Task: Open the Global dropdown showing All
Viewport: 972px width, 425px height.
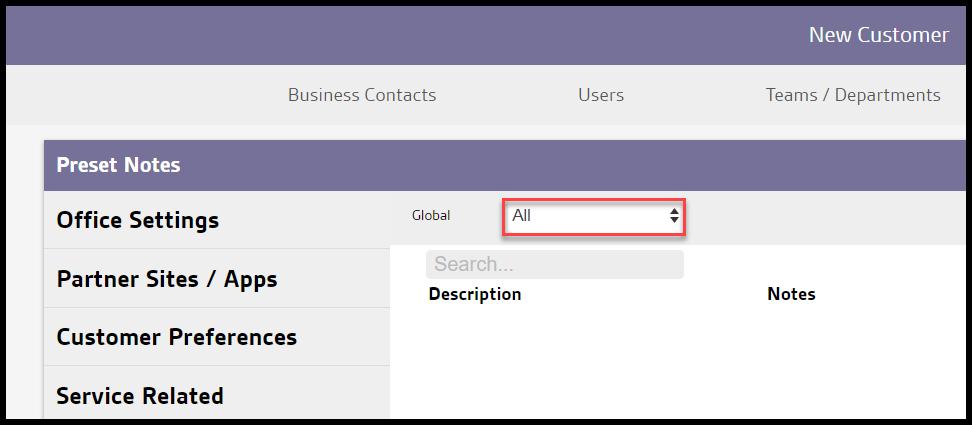Action: tap(590, 215)
